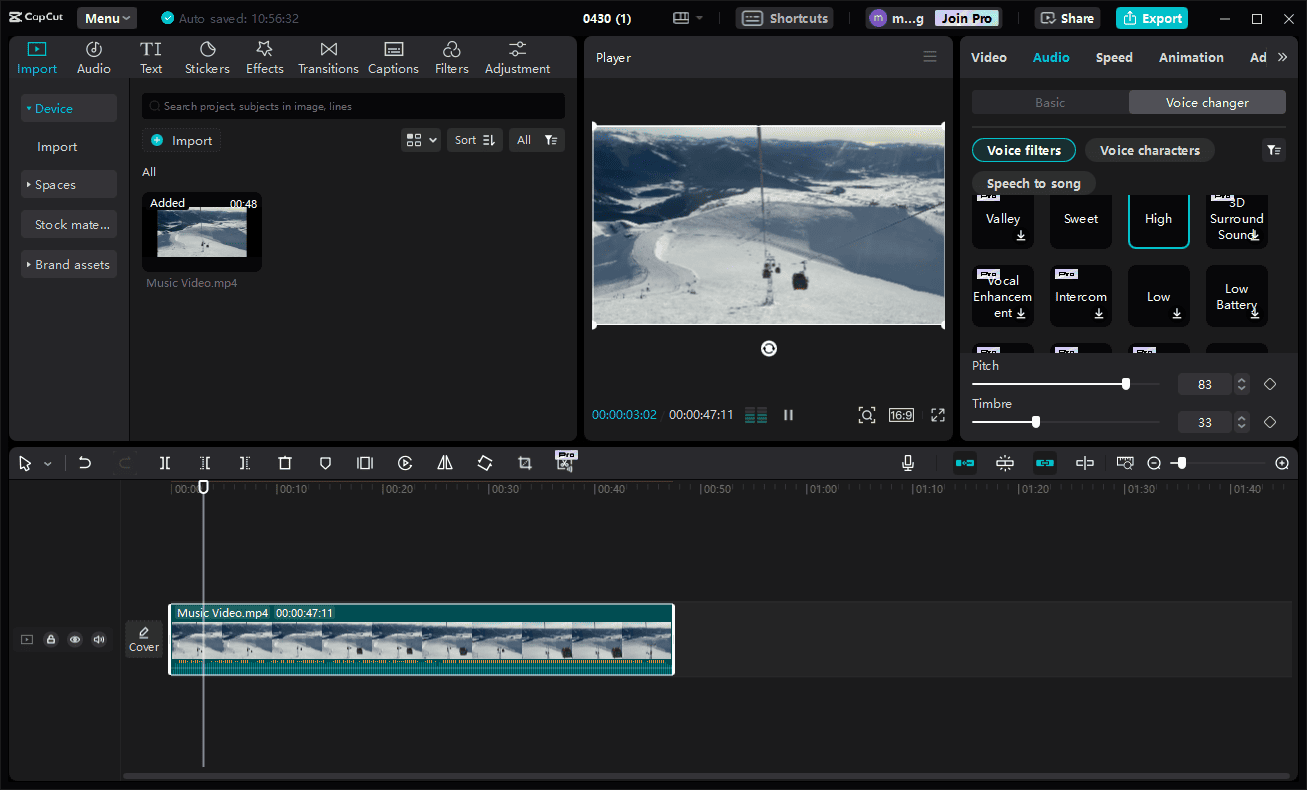Viewport: 1307px width, 790px height.
Task: Click the Cover edit button
Action: (144, 639)
